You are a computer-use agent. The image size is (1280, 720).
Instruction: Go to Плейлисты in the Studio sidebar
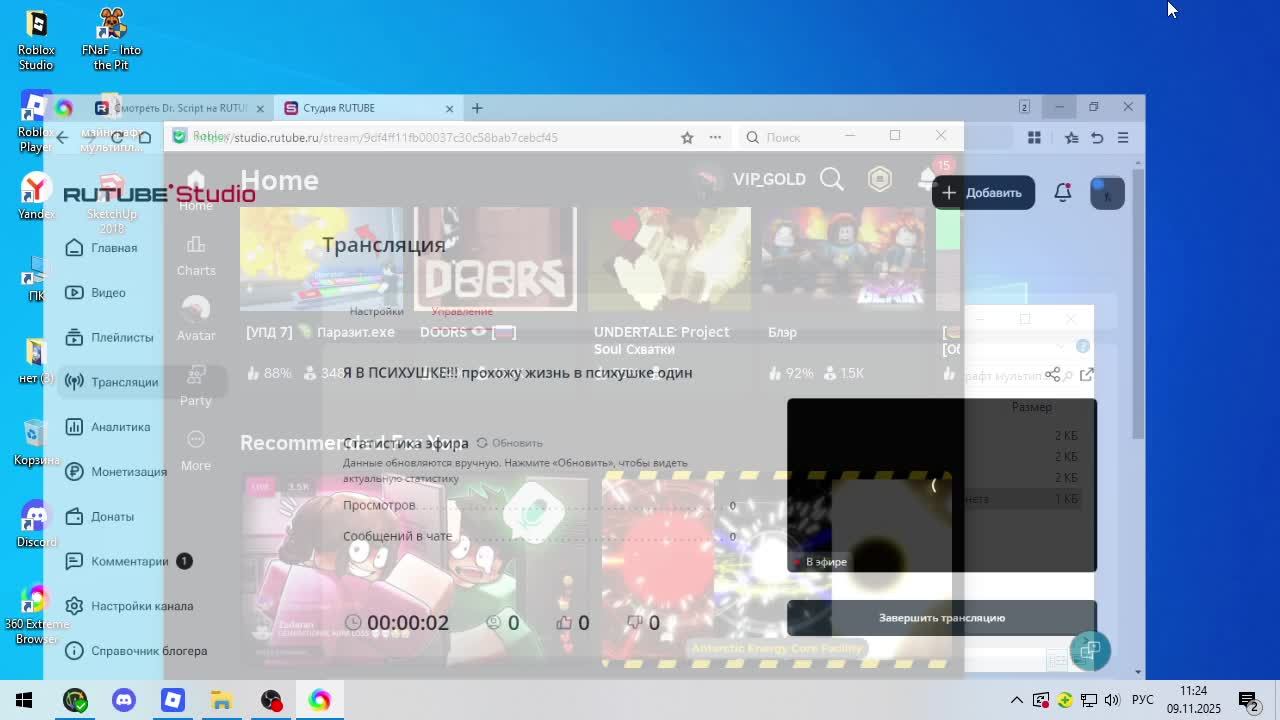[110, 337]
